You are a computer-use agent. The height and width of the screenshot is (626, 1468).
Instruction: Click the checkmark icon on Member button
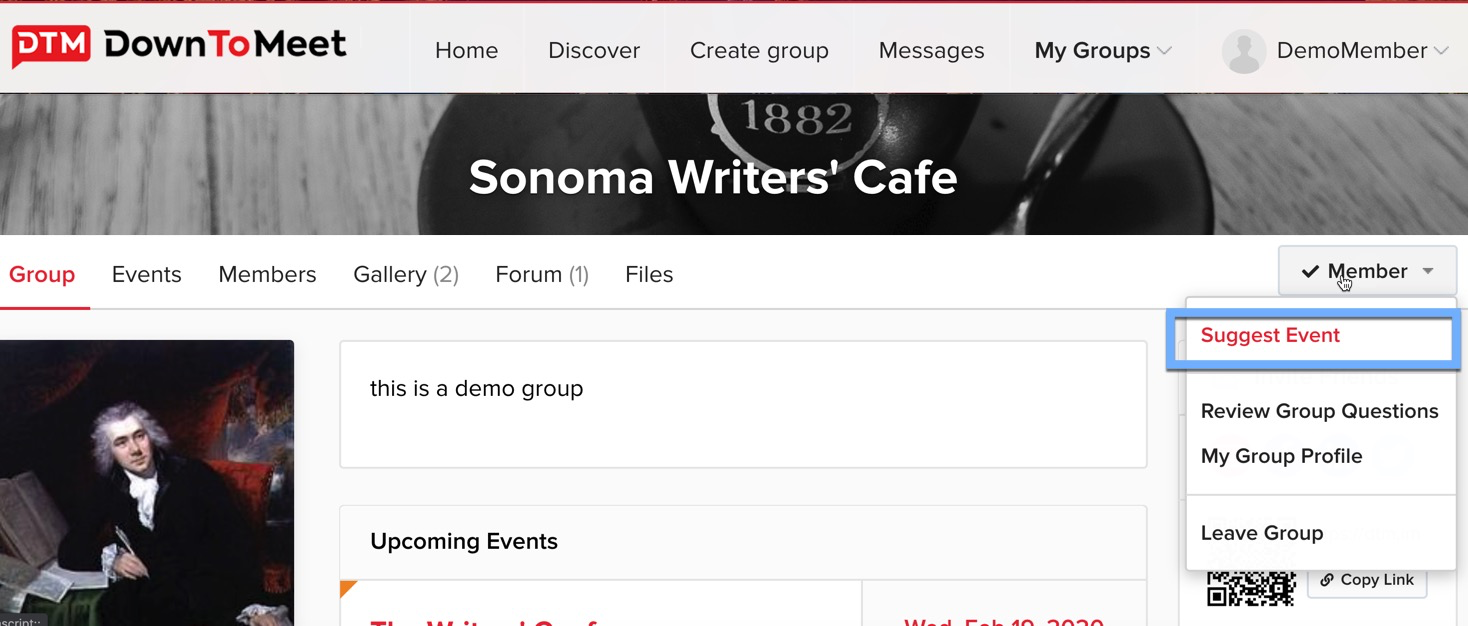click(1310, 272)
